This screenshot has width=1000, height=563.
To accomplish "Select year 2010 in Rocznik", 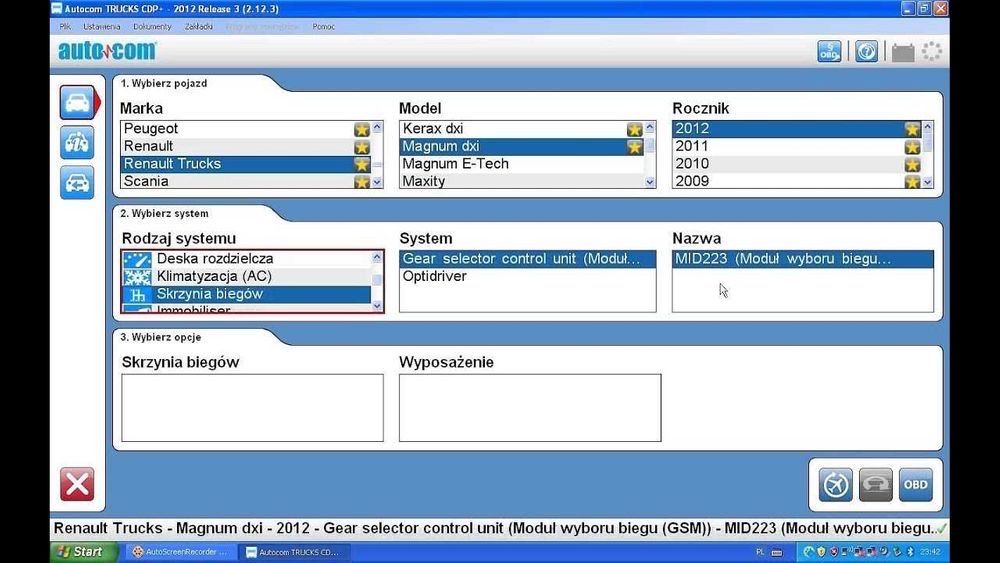I will coord(797,163).
